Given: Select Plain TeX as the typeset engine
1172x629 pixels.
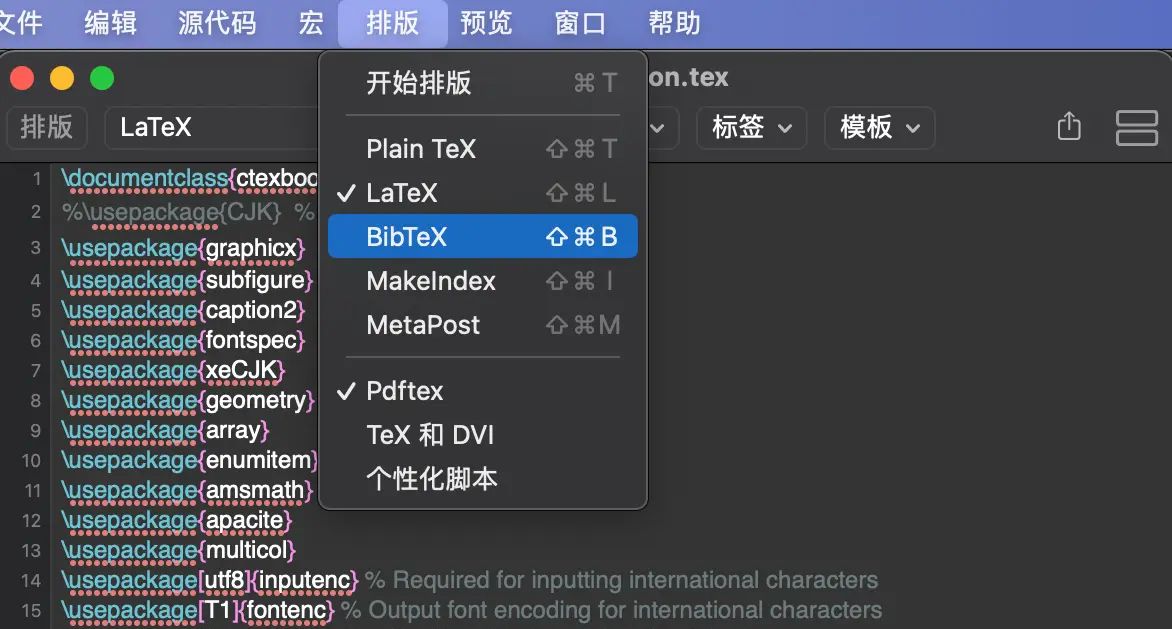Looking at the screenshot, I should click(420, 148).
